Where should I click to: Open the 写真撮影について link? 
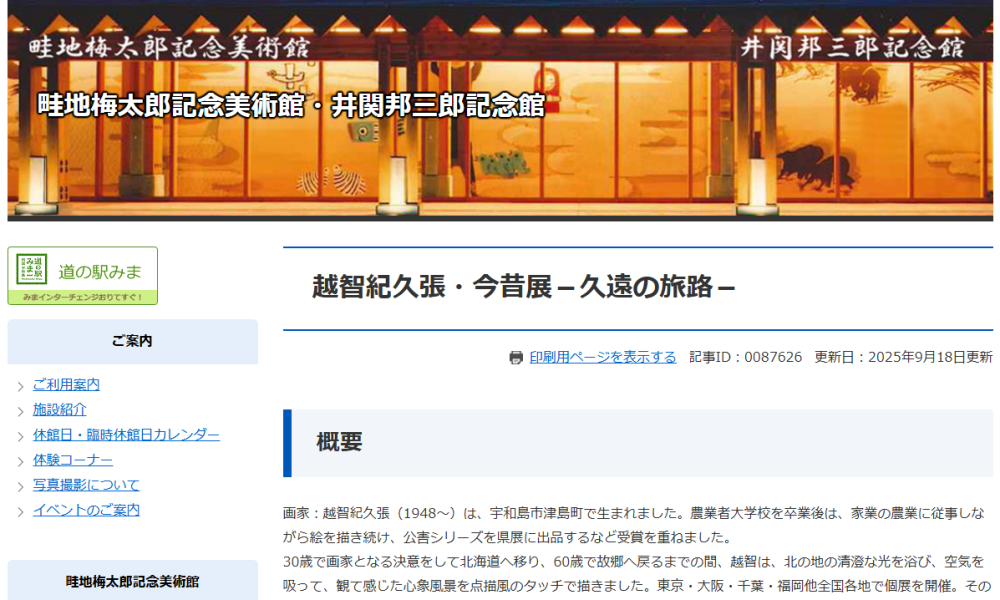coord(86,485)
